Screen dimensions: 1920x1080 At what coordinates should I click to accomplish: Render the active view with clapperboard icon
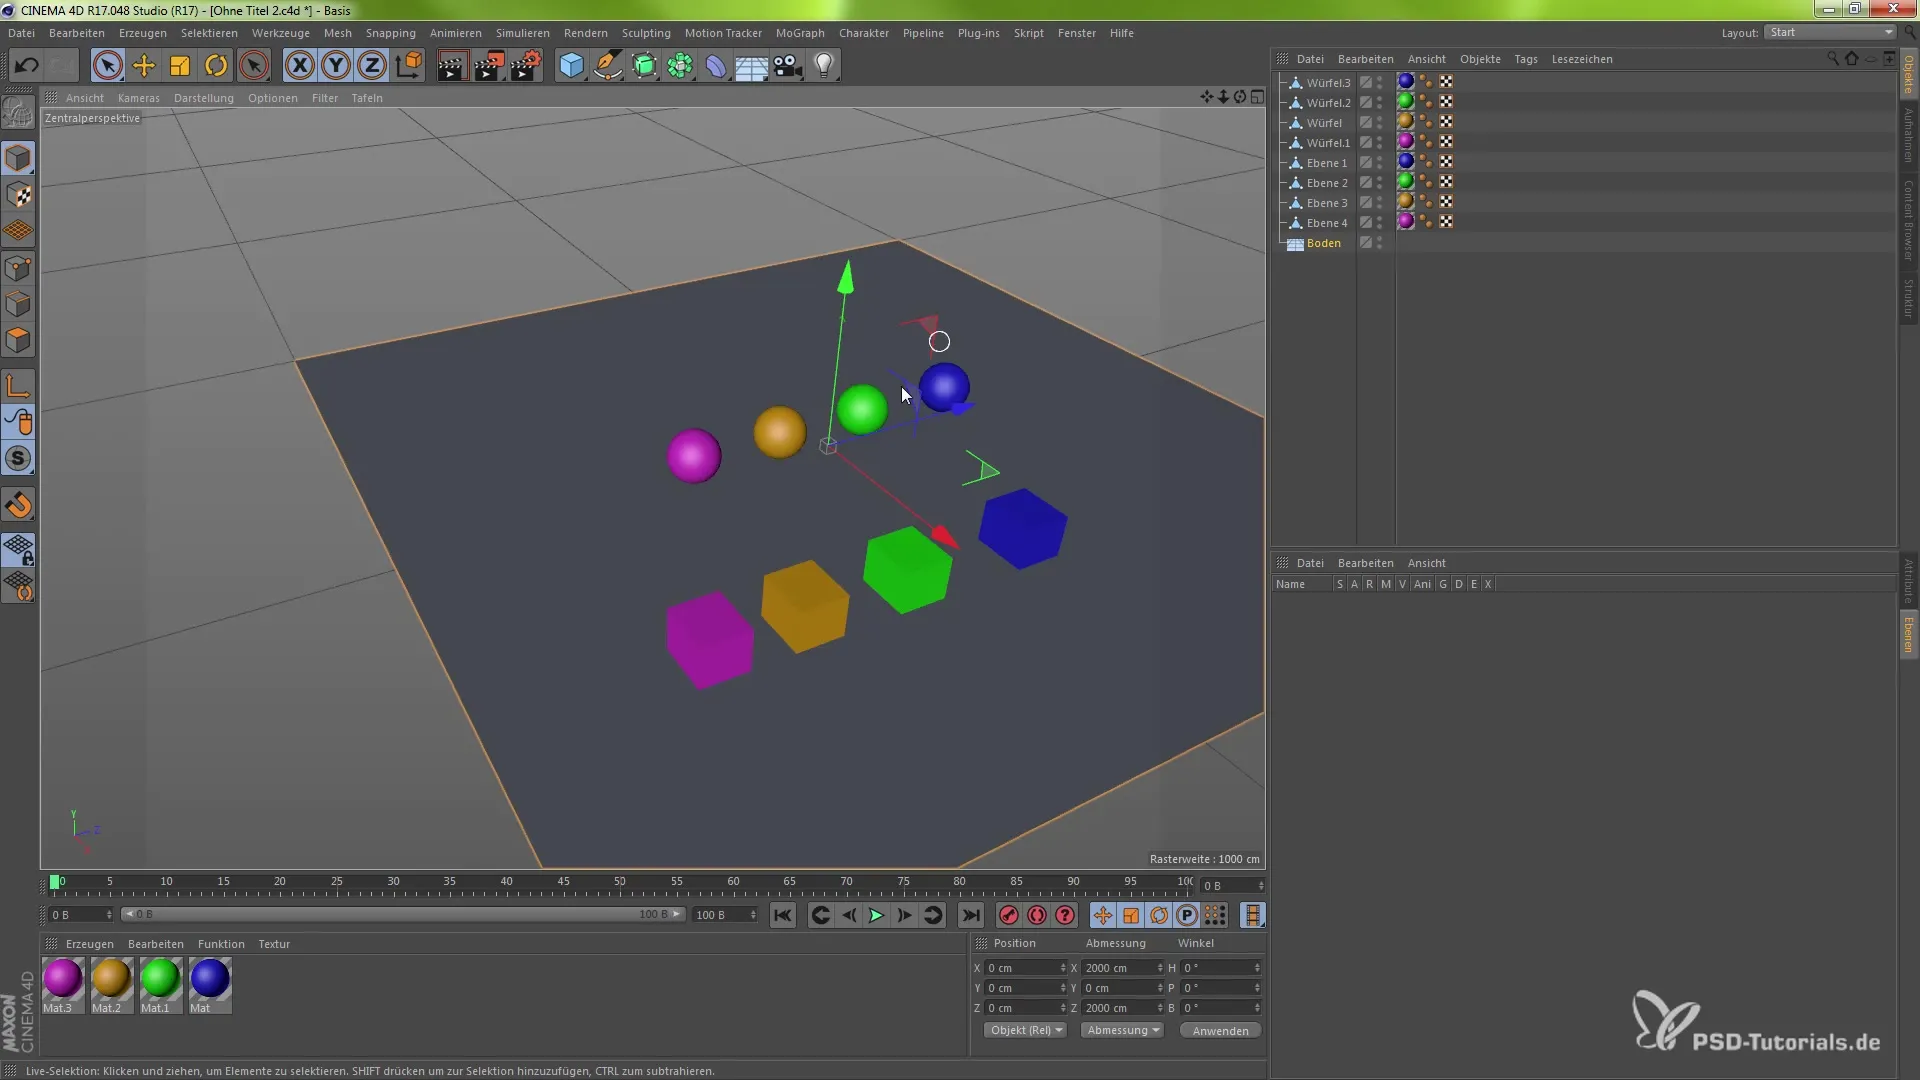452,66
